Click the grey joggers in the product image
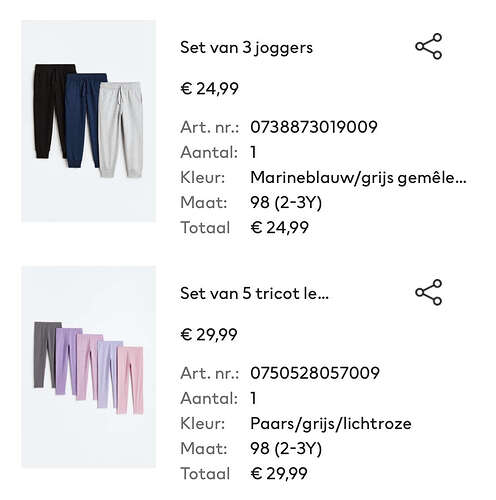The width and height of the screenshot is (496, 500). 121,130
